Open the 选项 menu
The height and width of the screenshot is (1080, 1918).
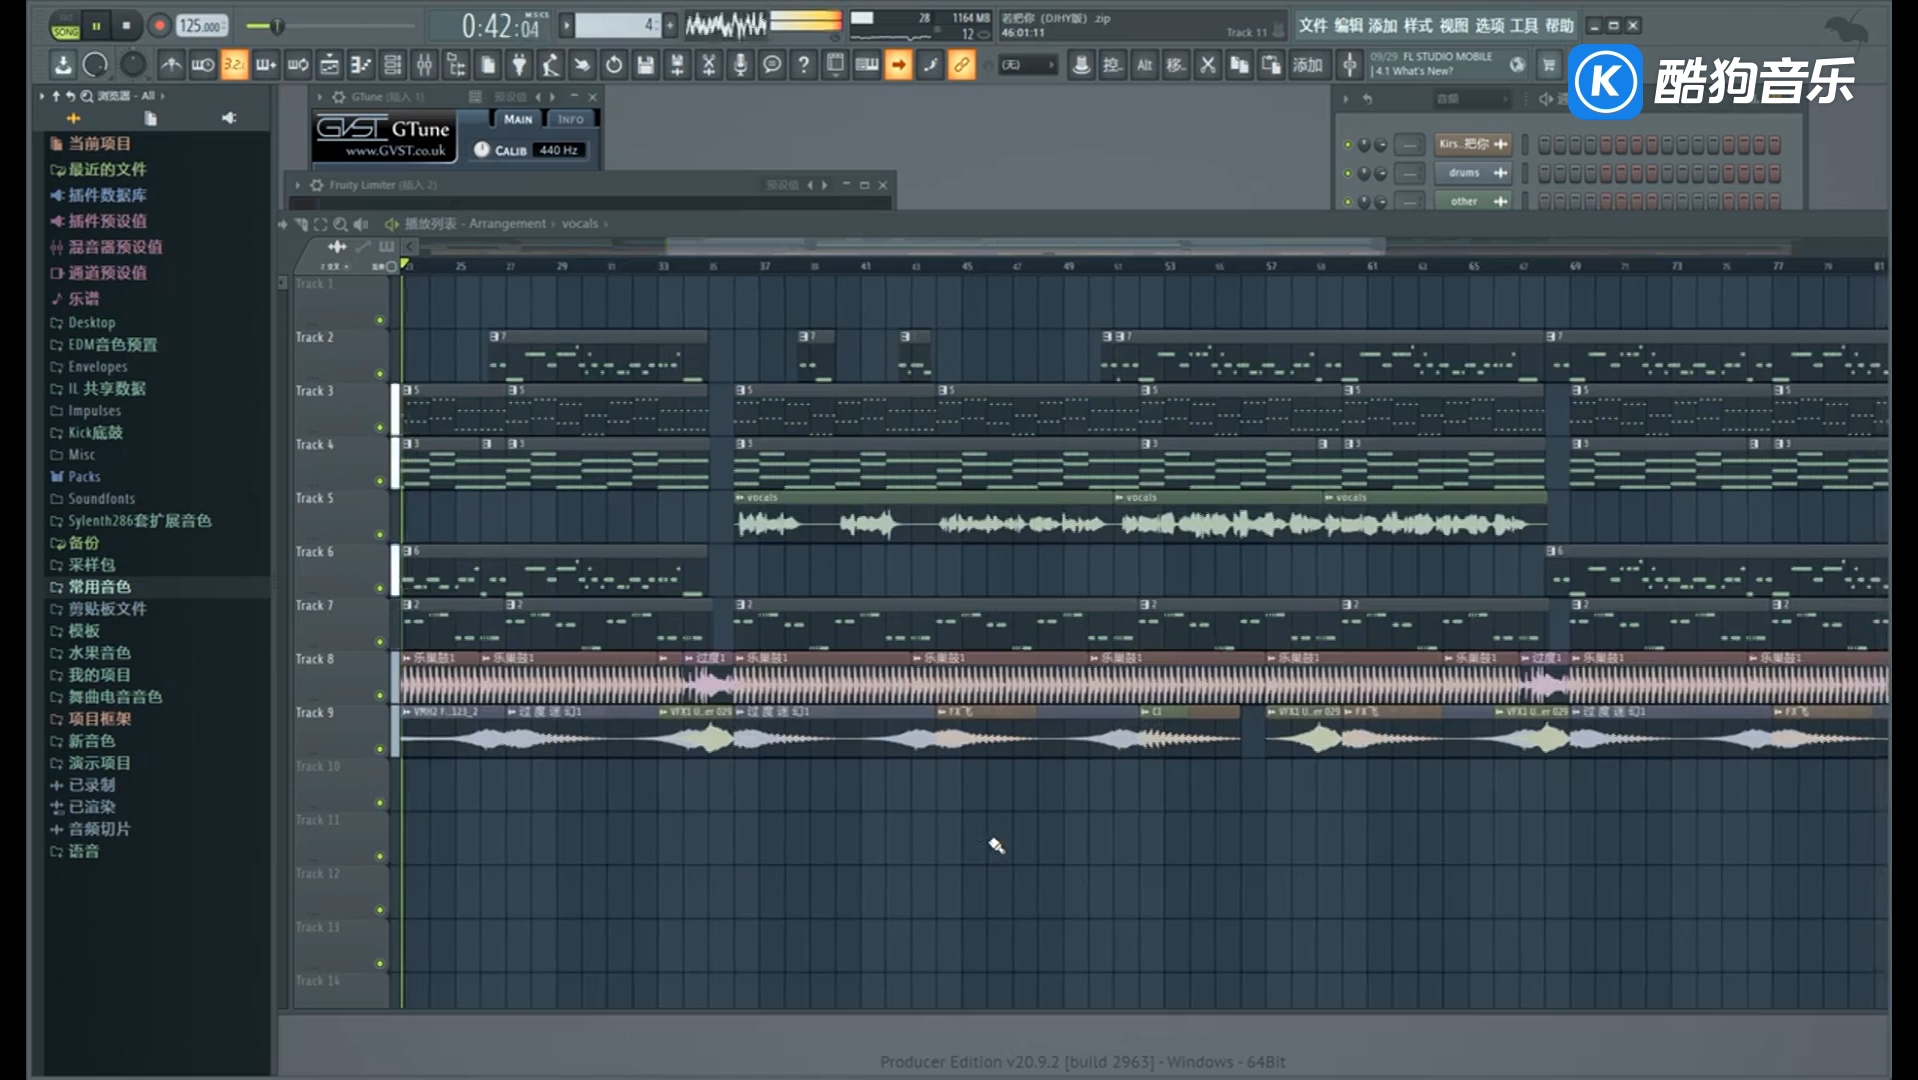coord(1489,26)
